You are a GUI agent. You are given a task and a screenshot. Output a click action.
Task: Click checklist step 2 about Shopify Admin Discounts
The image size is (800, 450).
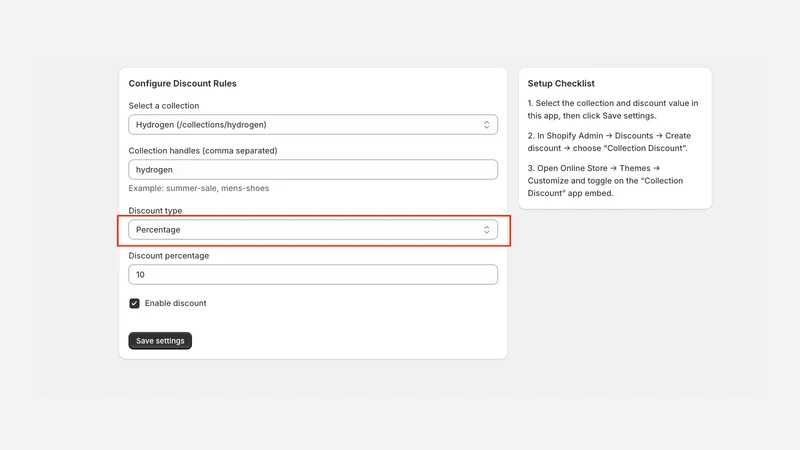tap(609, 142)
